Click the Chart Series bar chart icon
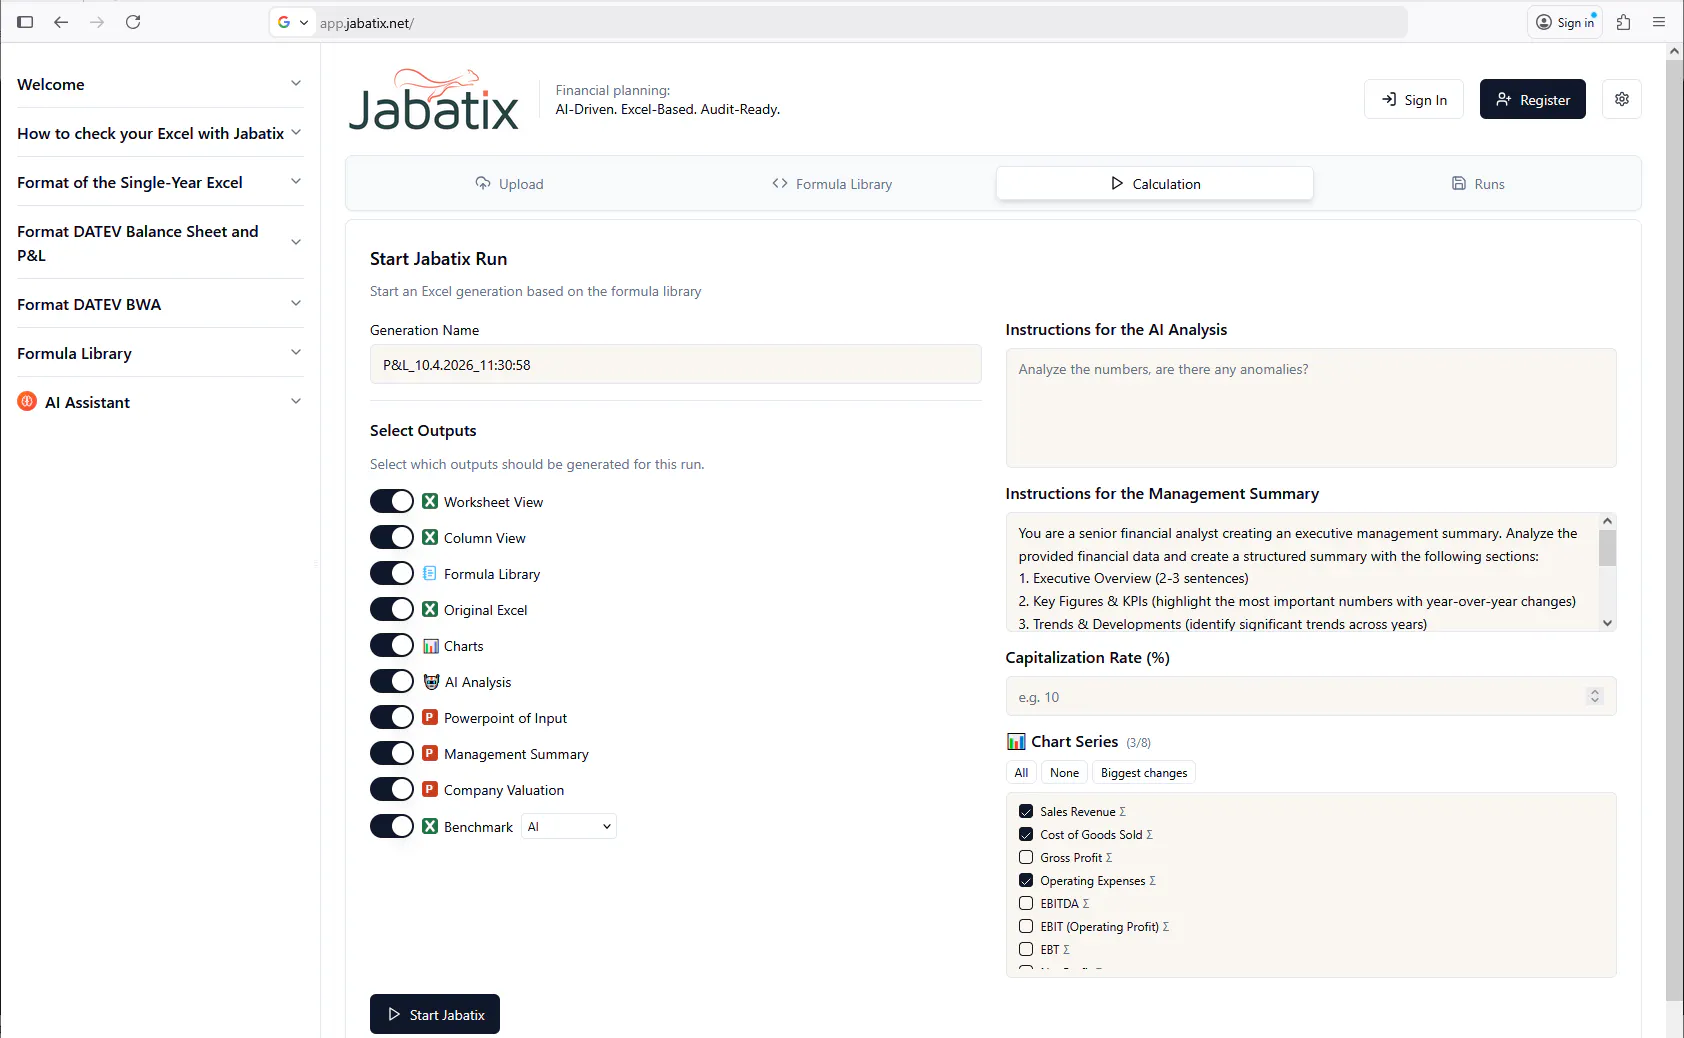This screenshot has height=1038, width=1684. (1016, 741)
